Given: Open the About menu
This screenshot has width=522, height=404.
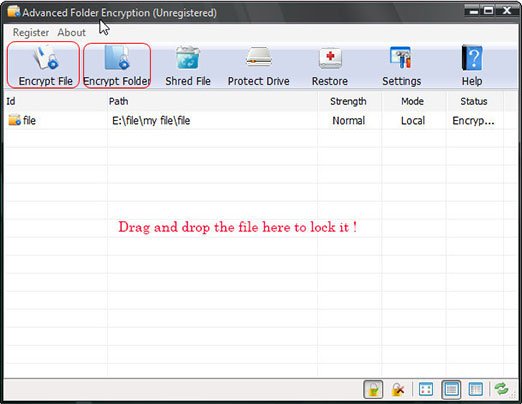Looking at the screenshot, I should [71, 32].
